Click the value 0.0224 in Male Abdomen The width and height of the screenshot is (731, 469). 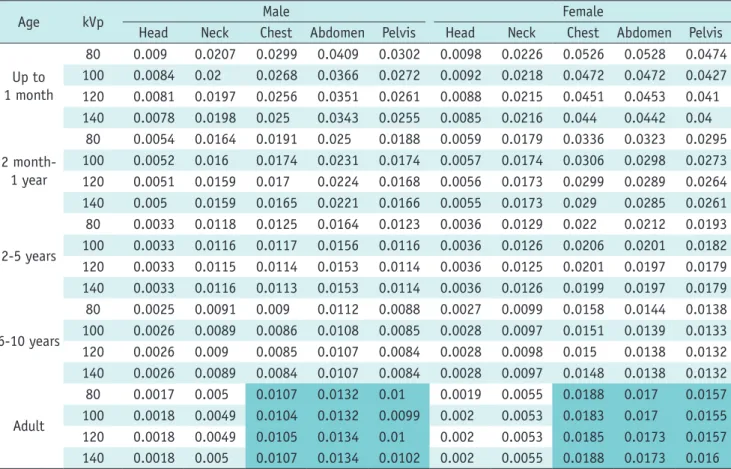pos(338,181)
